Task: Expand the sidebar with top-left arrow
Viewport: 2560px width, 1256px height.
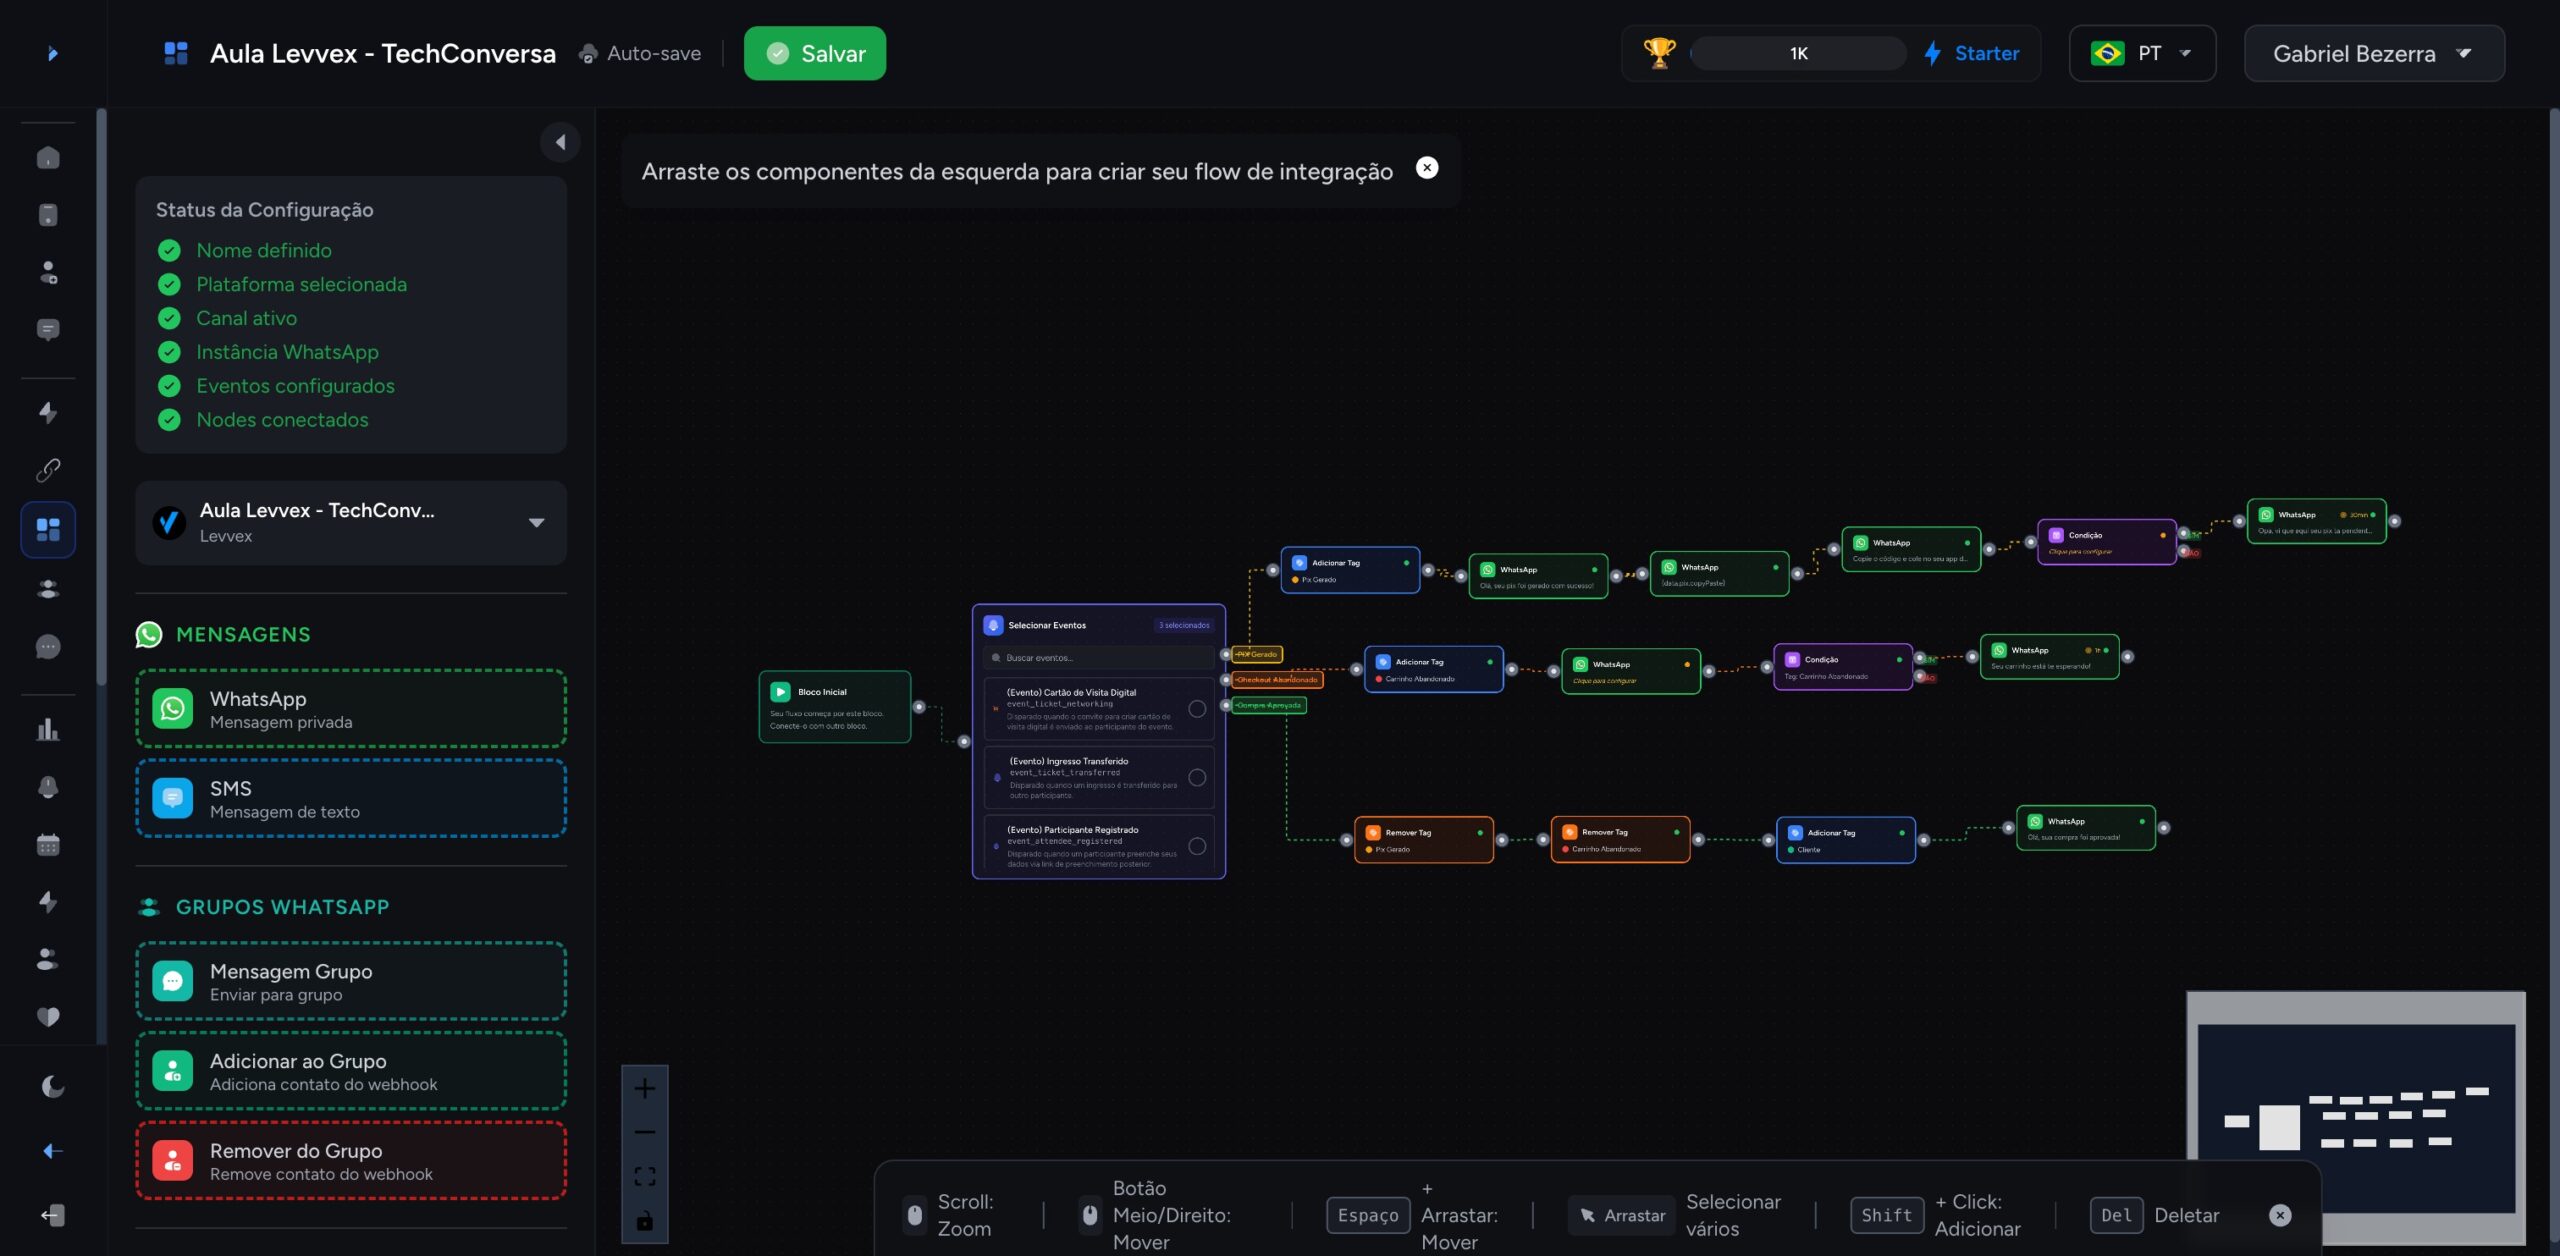Action: click(x=53, y=53)
